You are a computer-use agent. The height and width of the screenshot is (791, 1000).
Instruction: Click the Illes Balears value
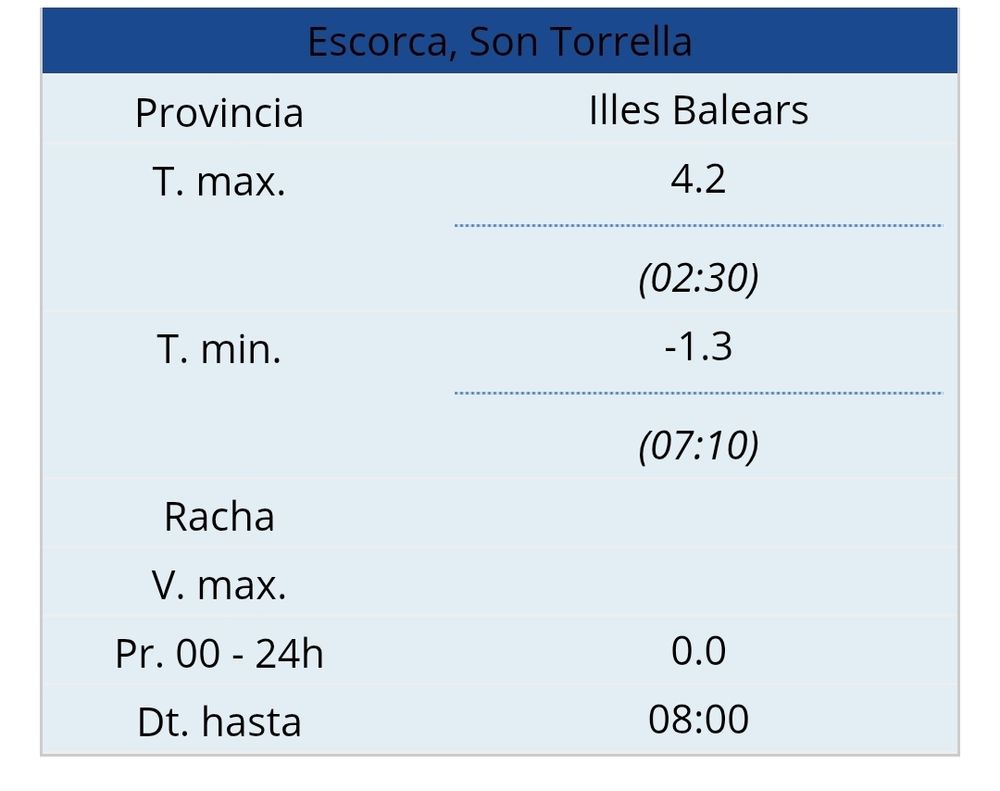(x=698, y=110)
